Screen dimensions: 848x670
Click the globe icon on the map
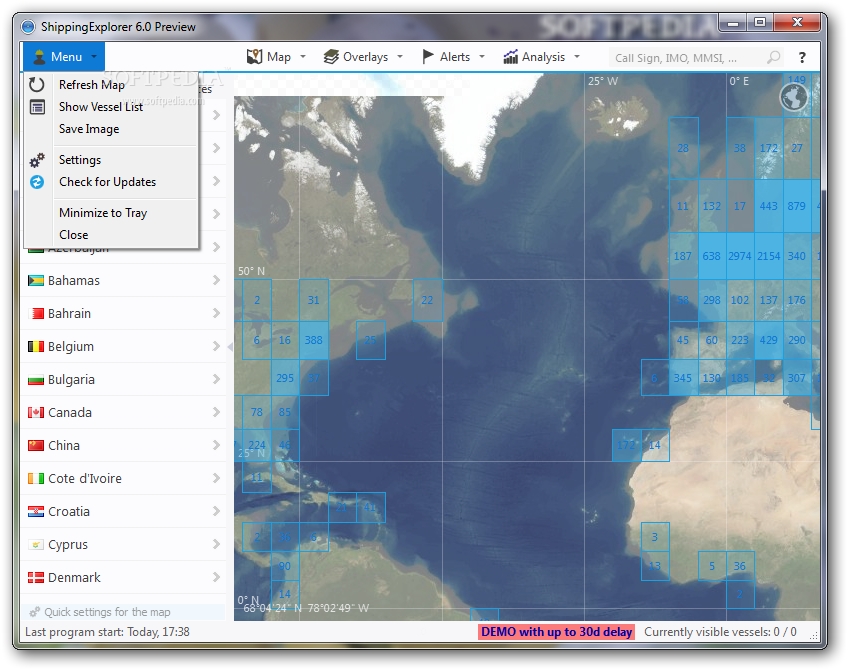(x=793, y=98)
